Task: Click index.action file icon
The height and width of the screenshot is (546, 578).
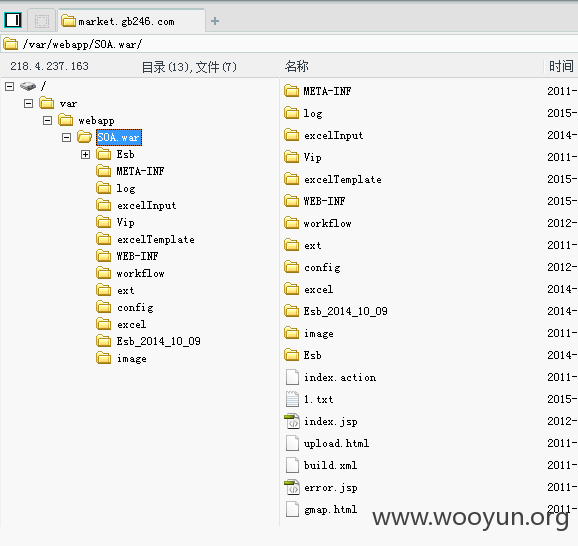Action: coord(292,377)
